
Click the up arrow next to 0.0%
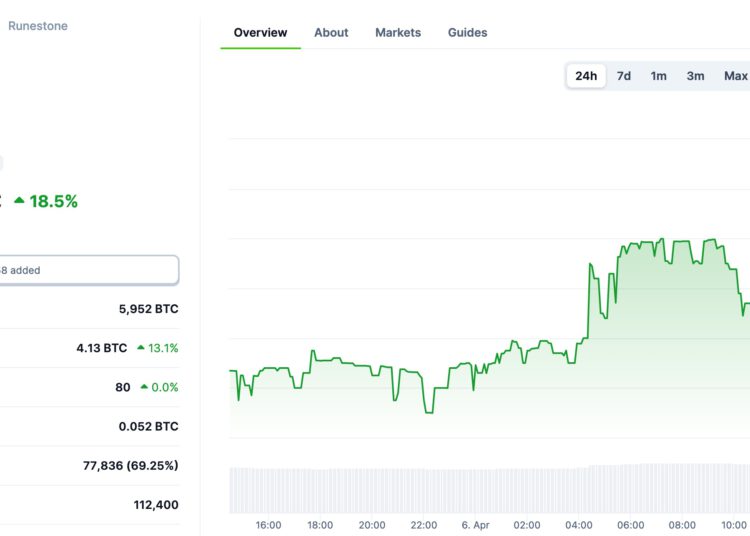[144, 388]
